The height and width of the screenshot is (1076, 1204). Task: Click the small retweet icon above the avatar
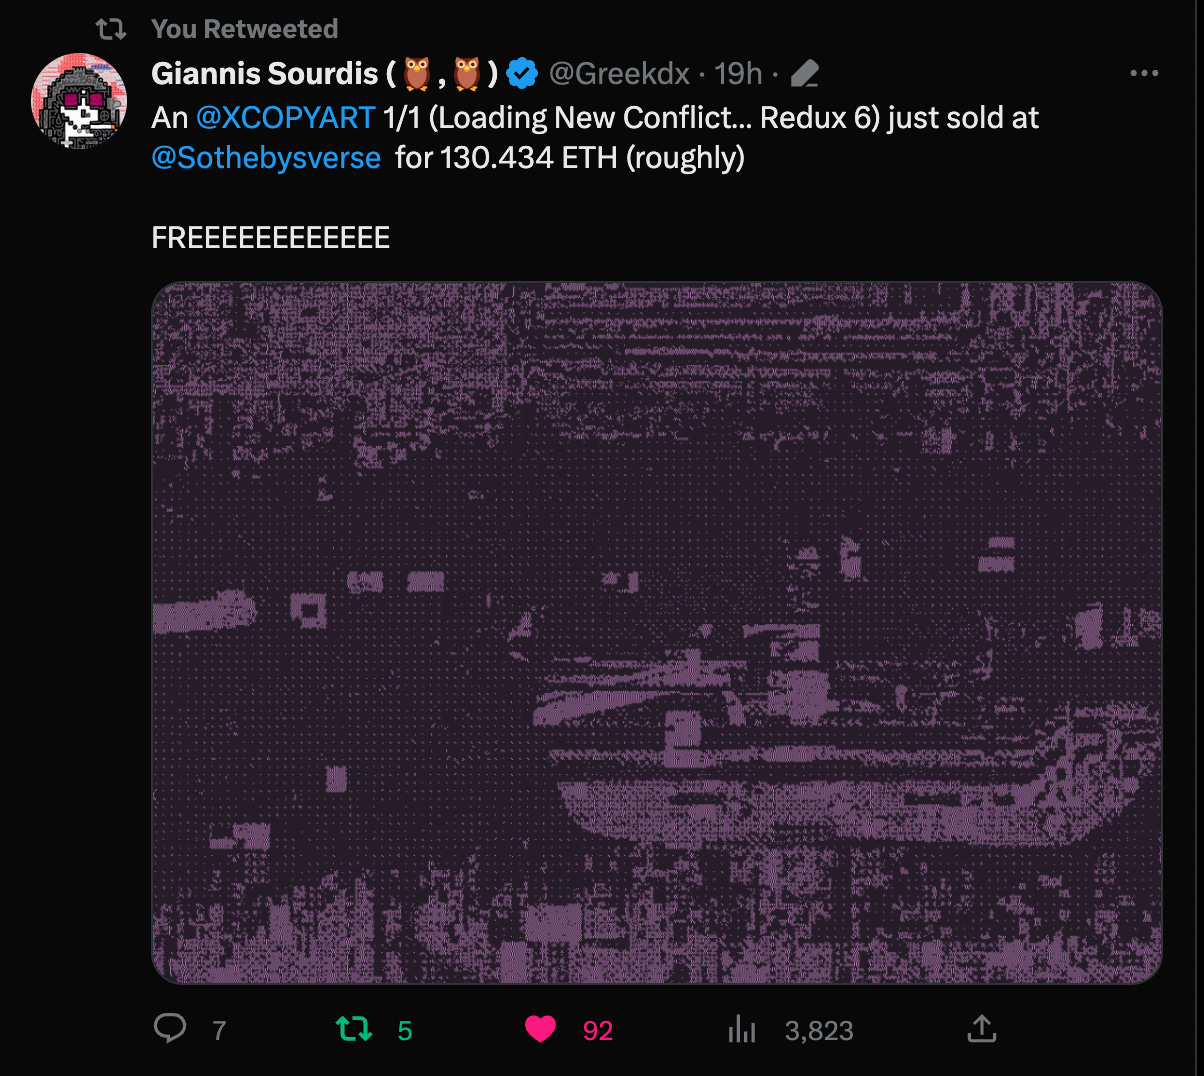click(x=110, y=29)
